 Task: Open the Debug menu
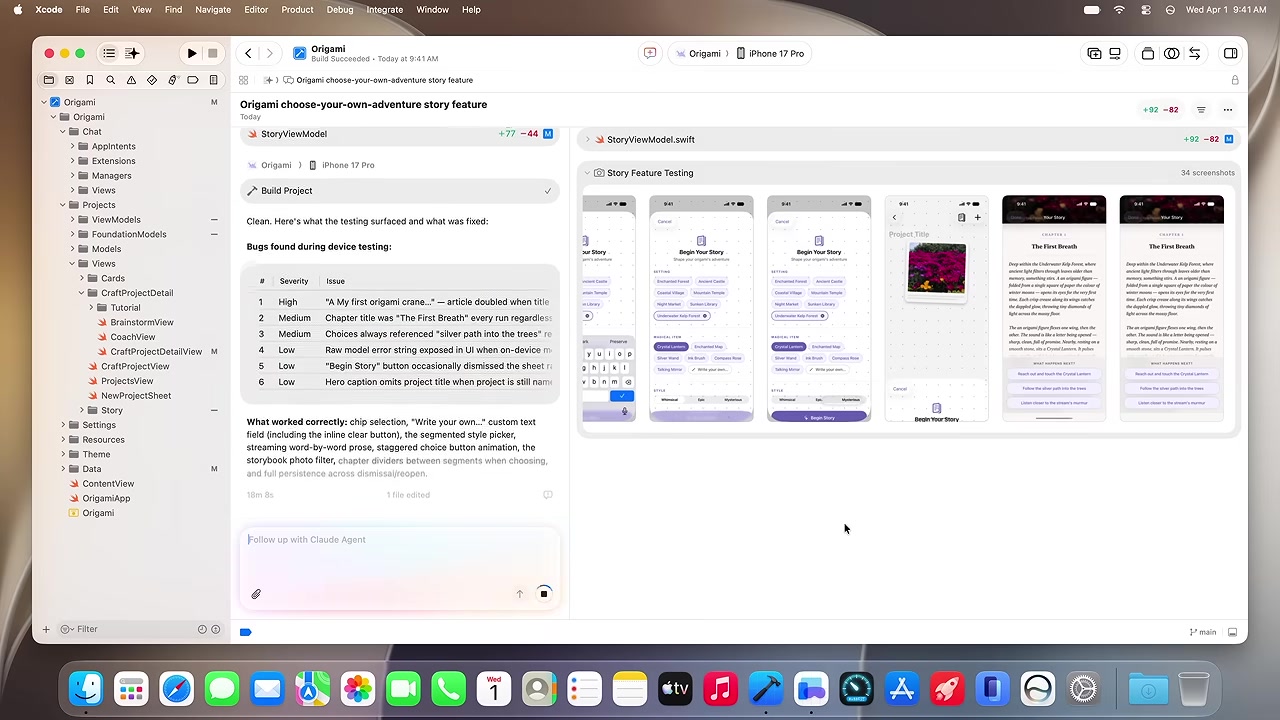(340, 9)
